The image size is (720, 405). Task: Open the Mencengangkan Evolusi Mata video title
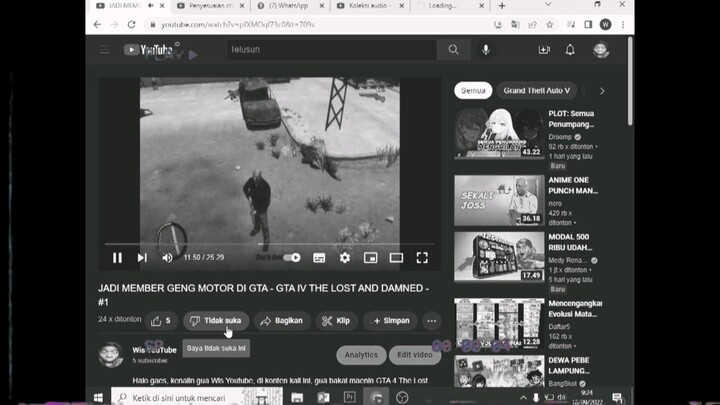(575, 309)
